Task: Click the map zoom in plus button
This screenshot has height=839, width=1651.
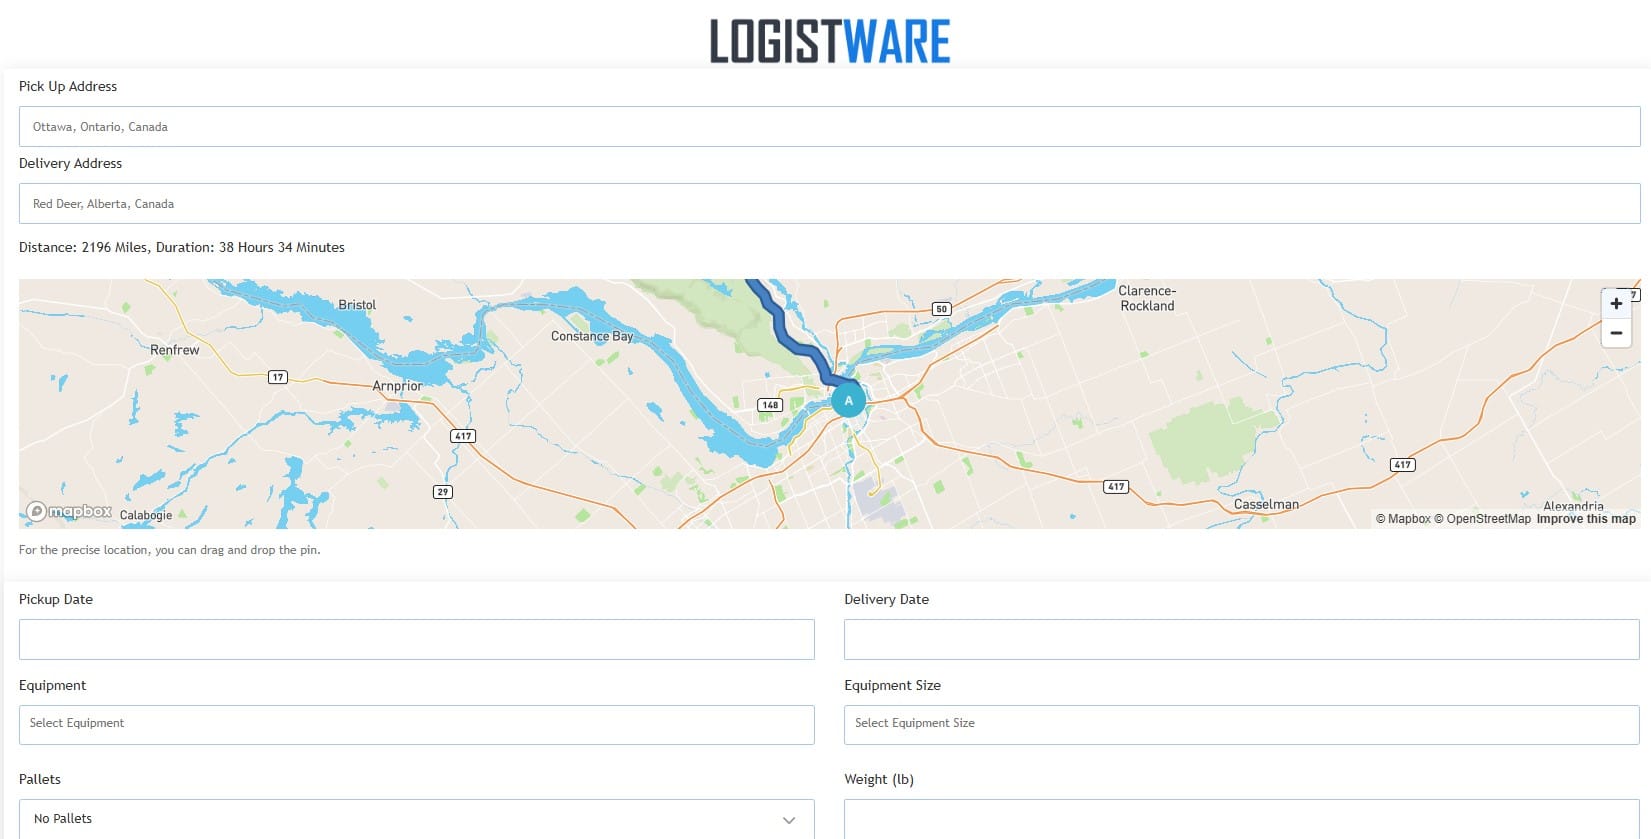Action: [1616, 304]
